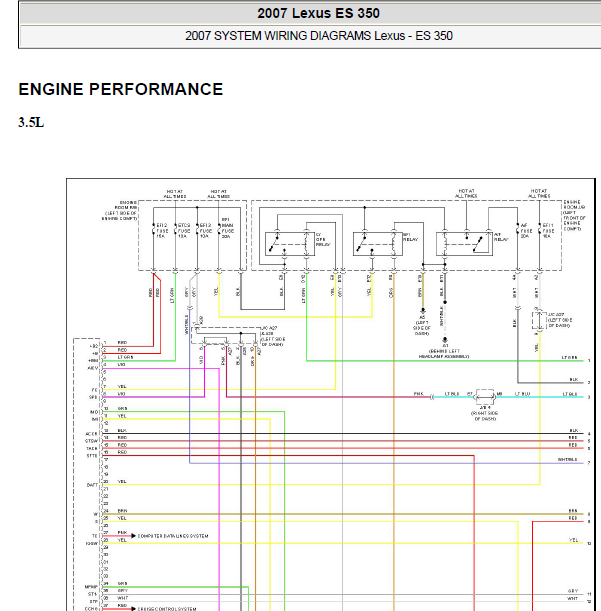Image resolution: width=601 pixels, height=611 pixels.
Task: Click the C/OPN RELAY label
Action: click(323, 240)
